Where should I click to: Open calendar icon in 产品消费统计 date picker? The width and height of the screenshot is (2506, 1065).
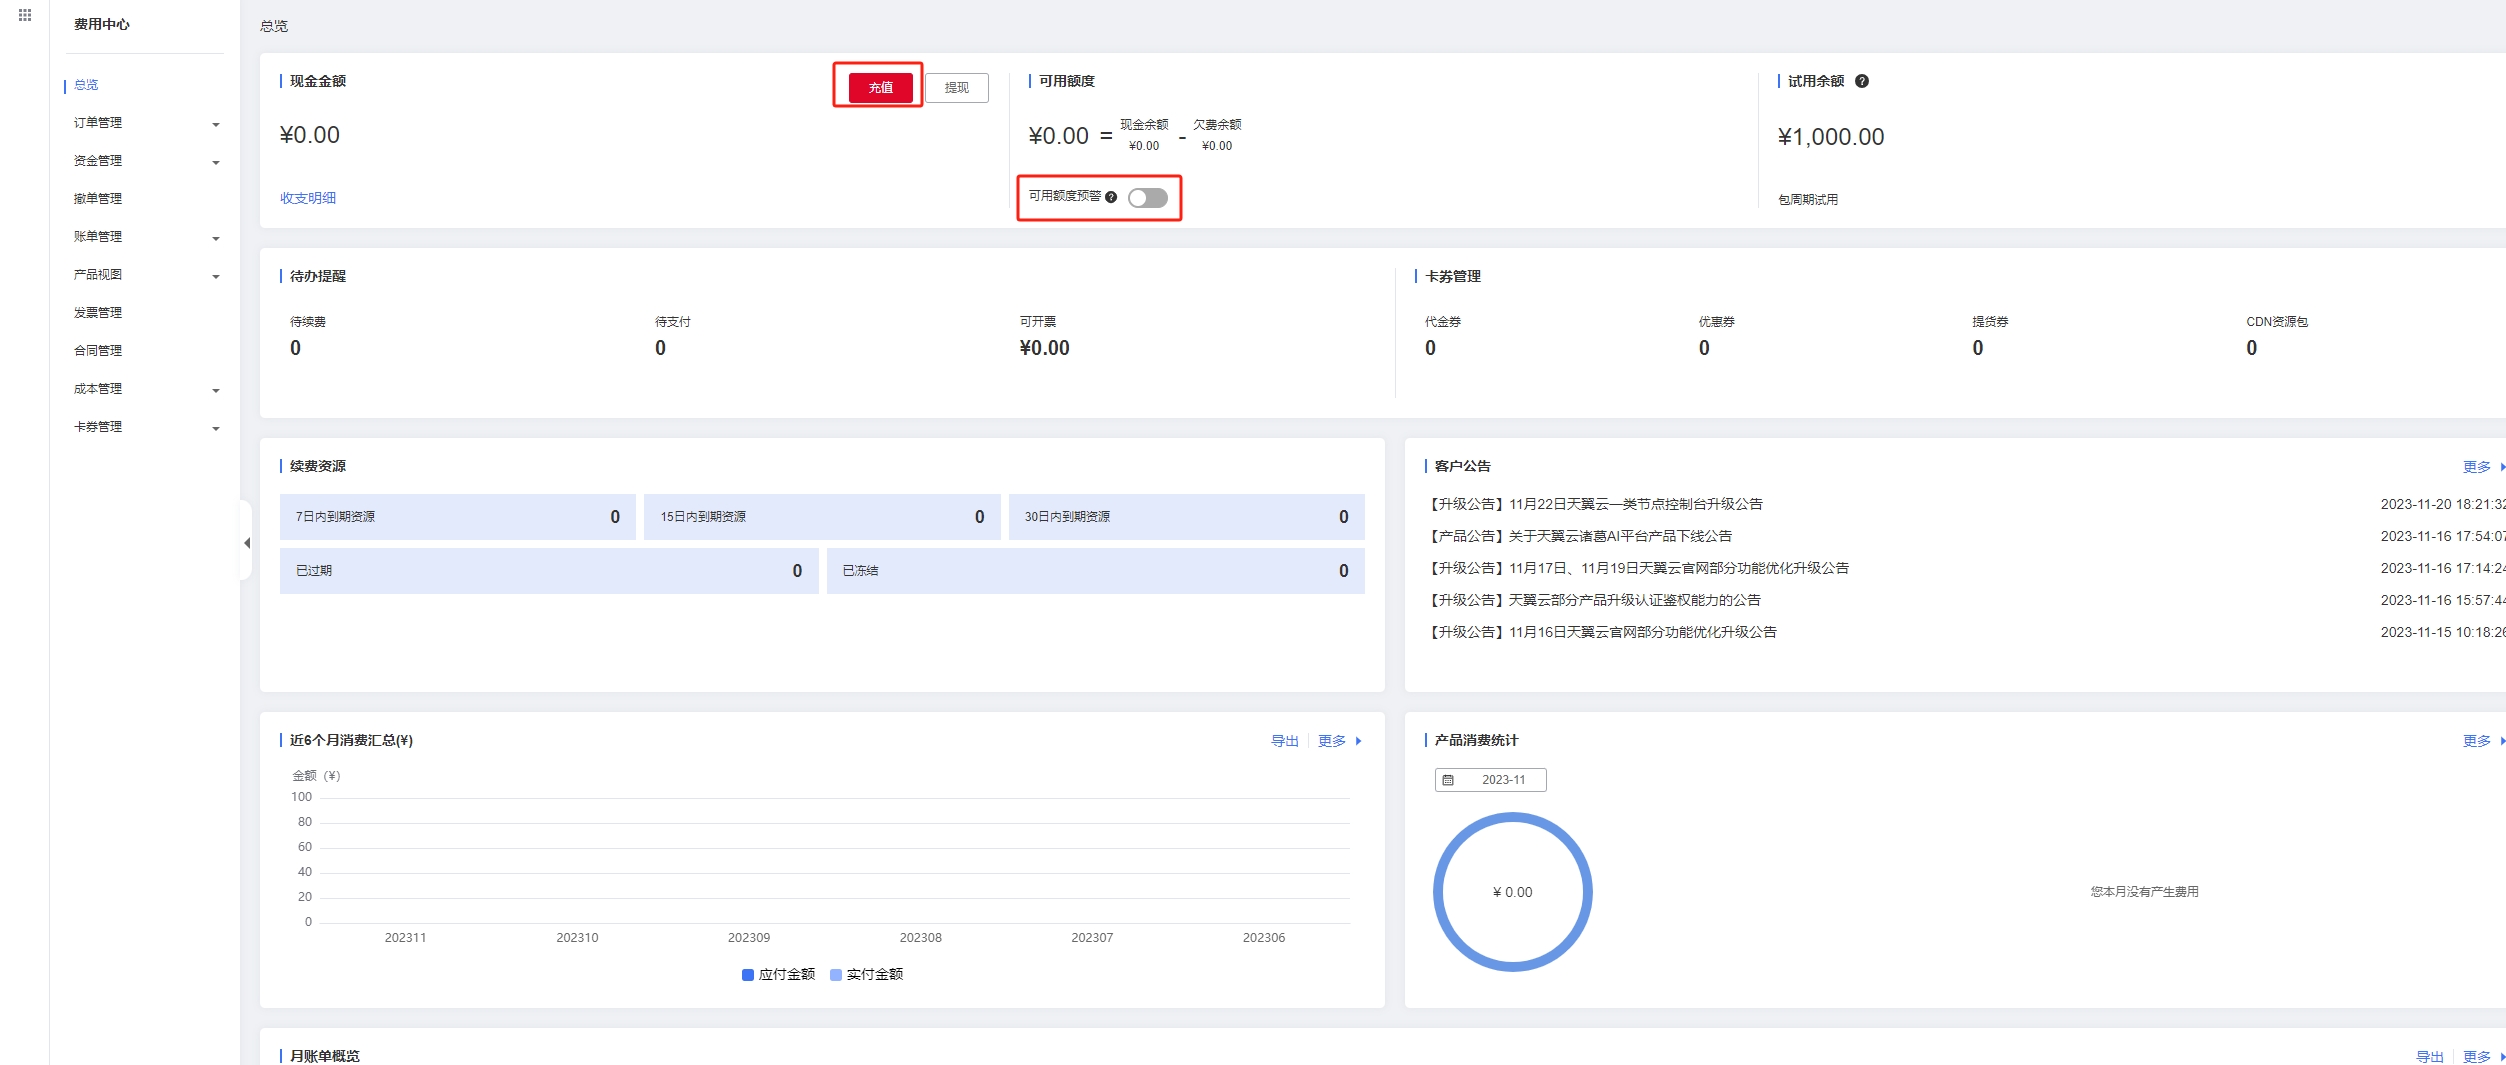[1447, 780]
